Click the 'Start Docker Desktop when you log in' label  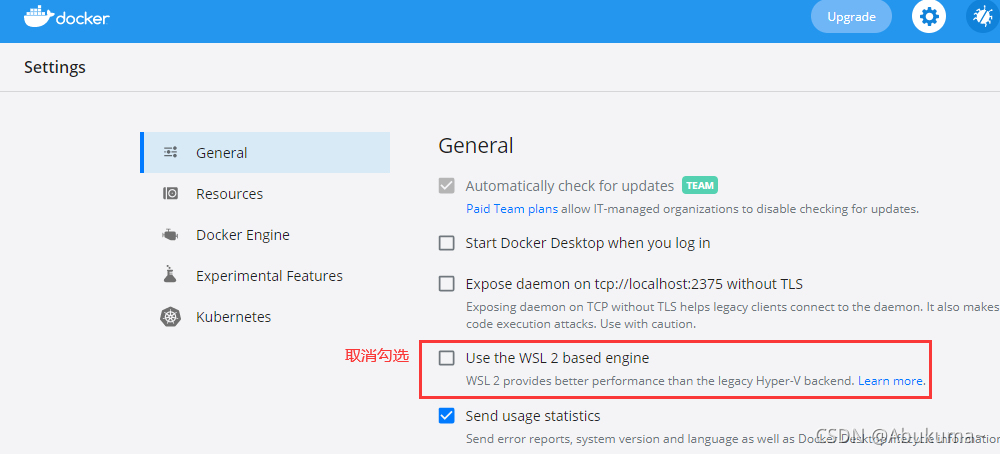[x=588, y=243]
